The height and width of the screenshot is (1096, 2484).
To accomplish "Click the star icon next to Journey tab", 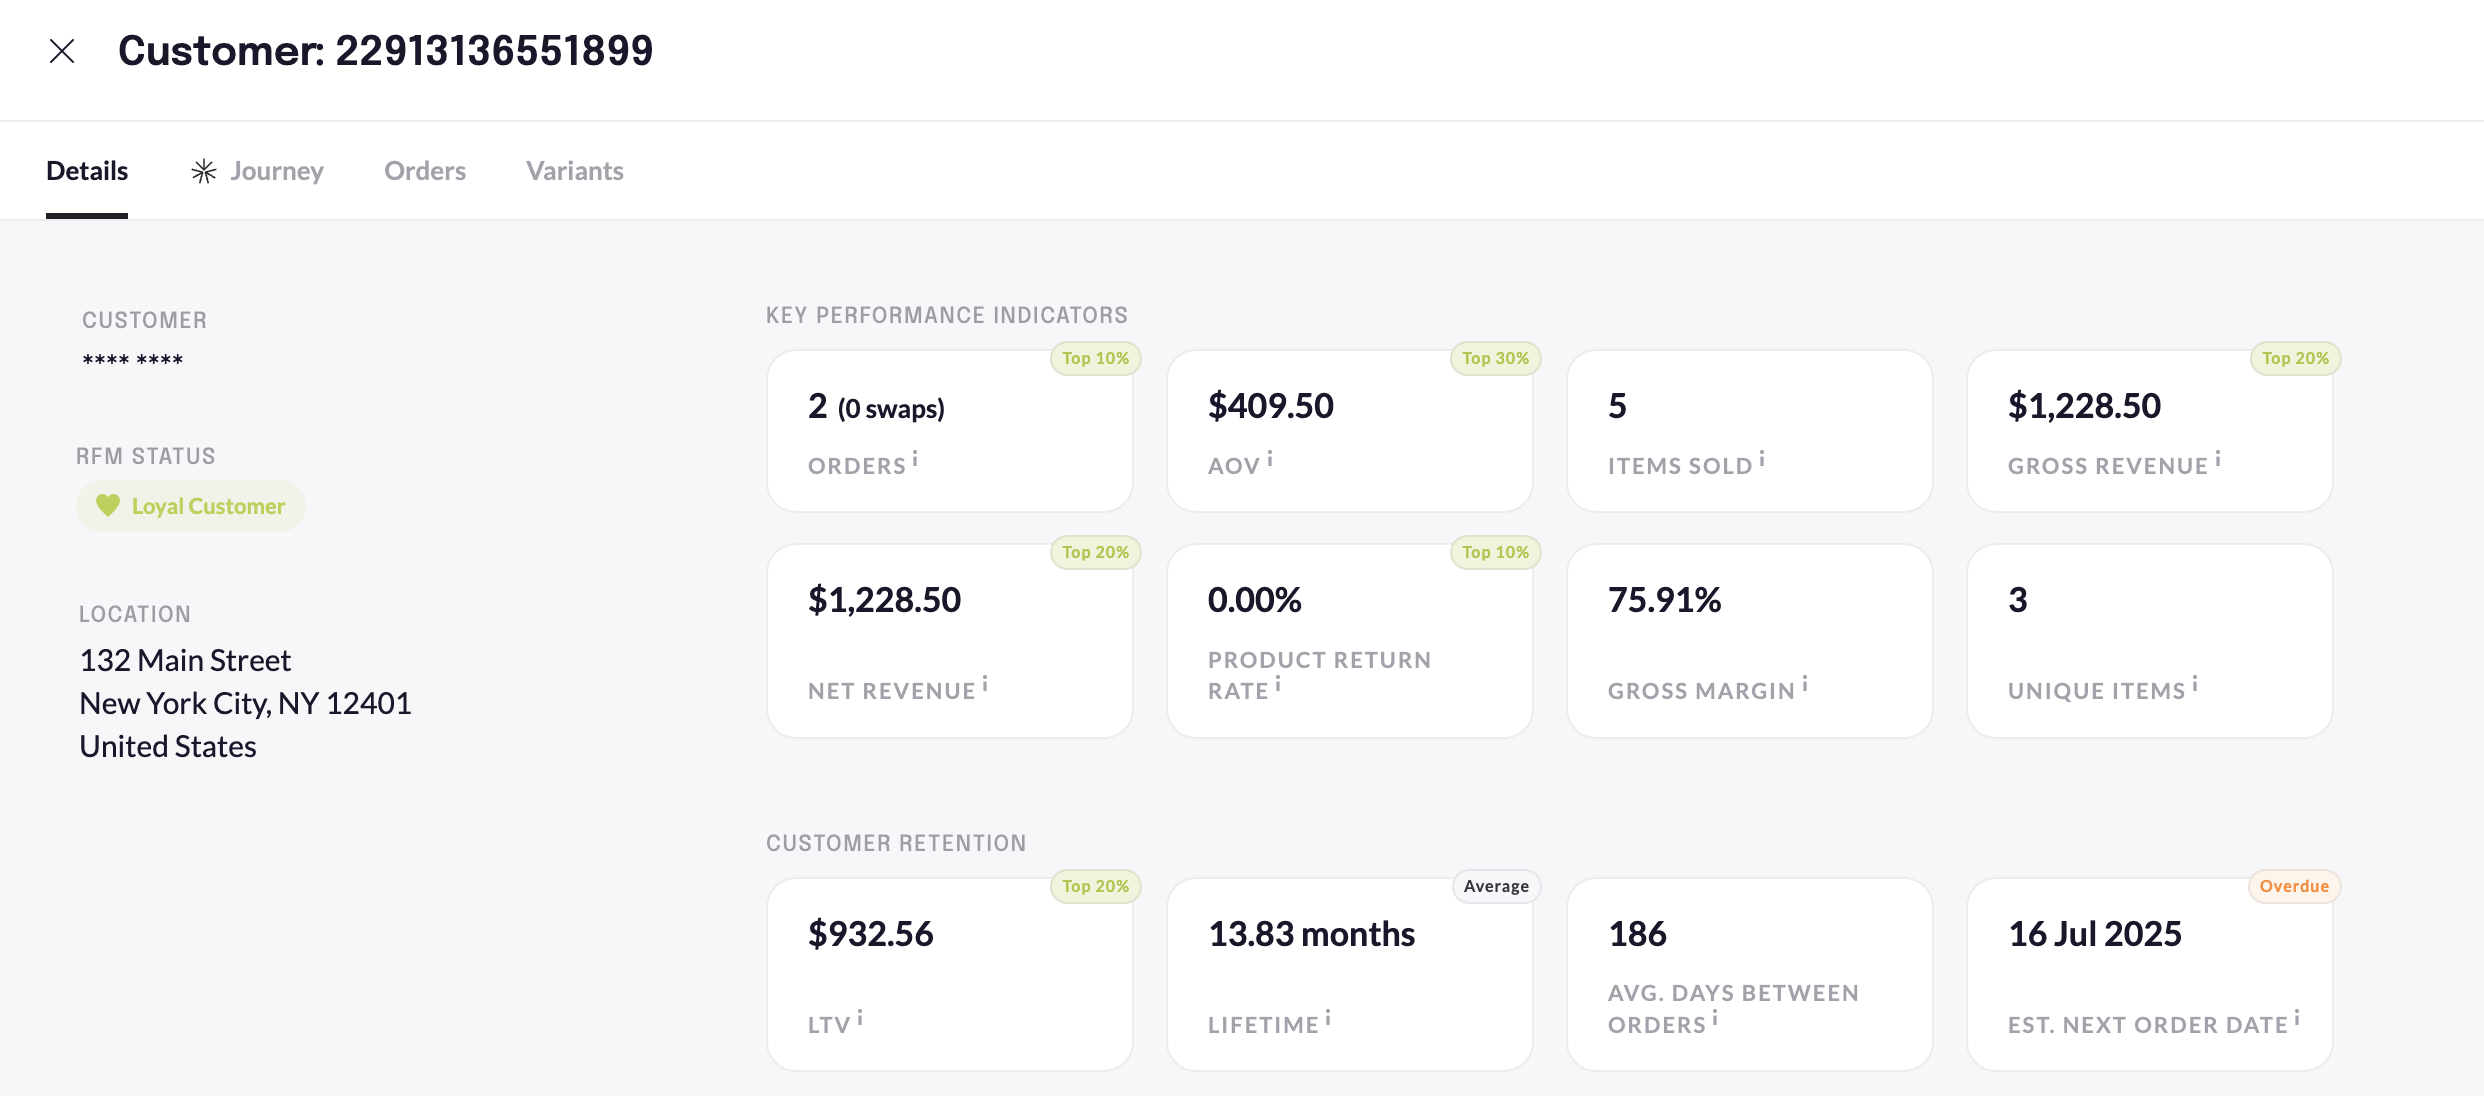I will (x=203, y=170).
